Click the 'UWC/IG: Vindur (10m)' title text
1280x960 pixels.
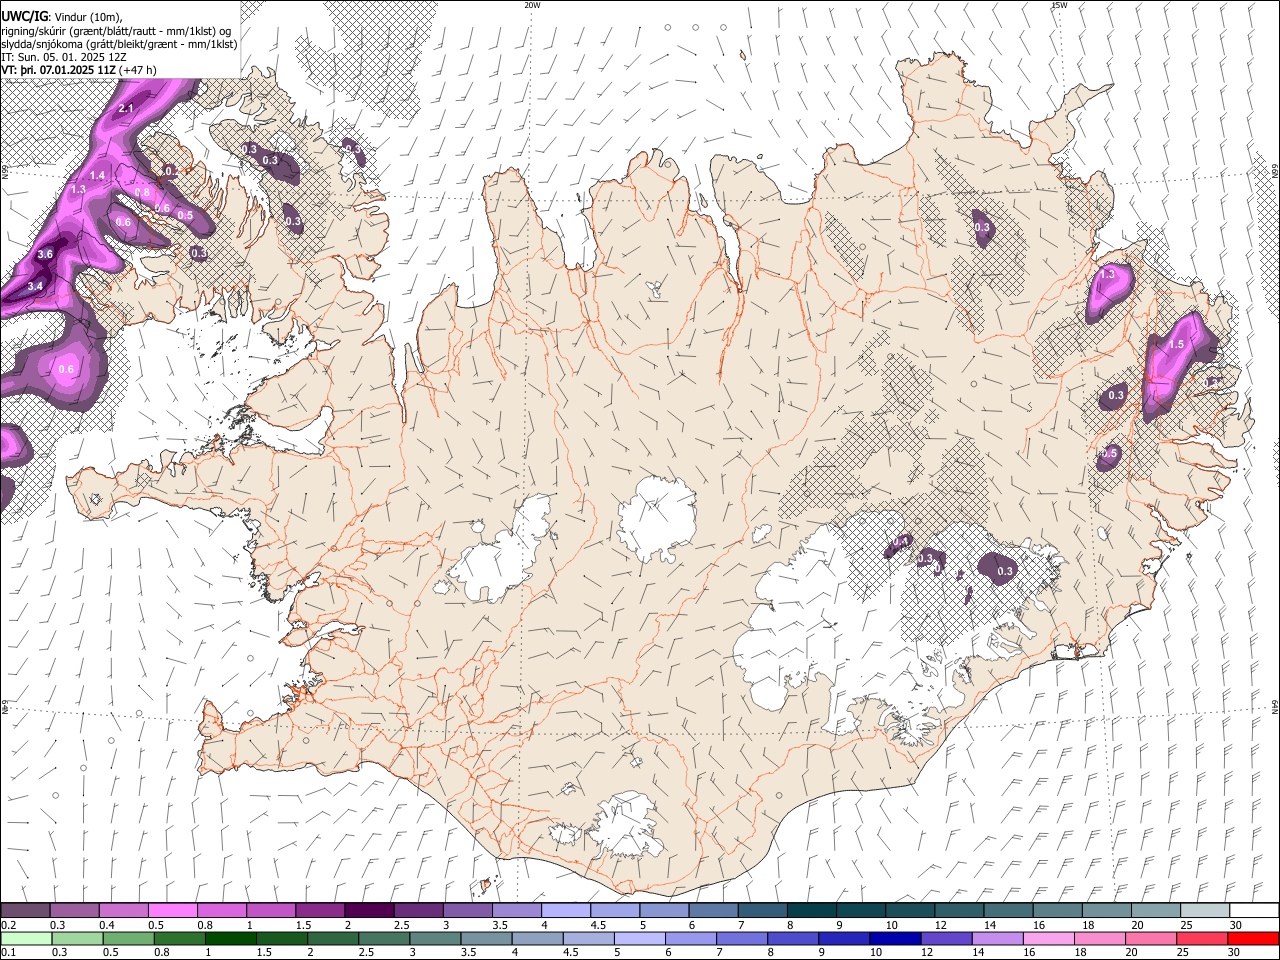pyautogui.click(x=62, y=16)
